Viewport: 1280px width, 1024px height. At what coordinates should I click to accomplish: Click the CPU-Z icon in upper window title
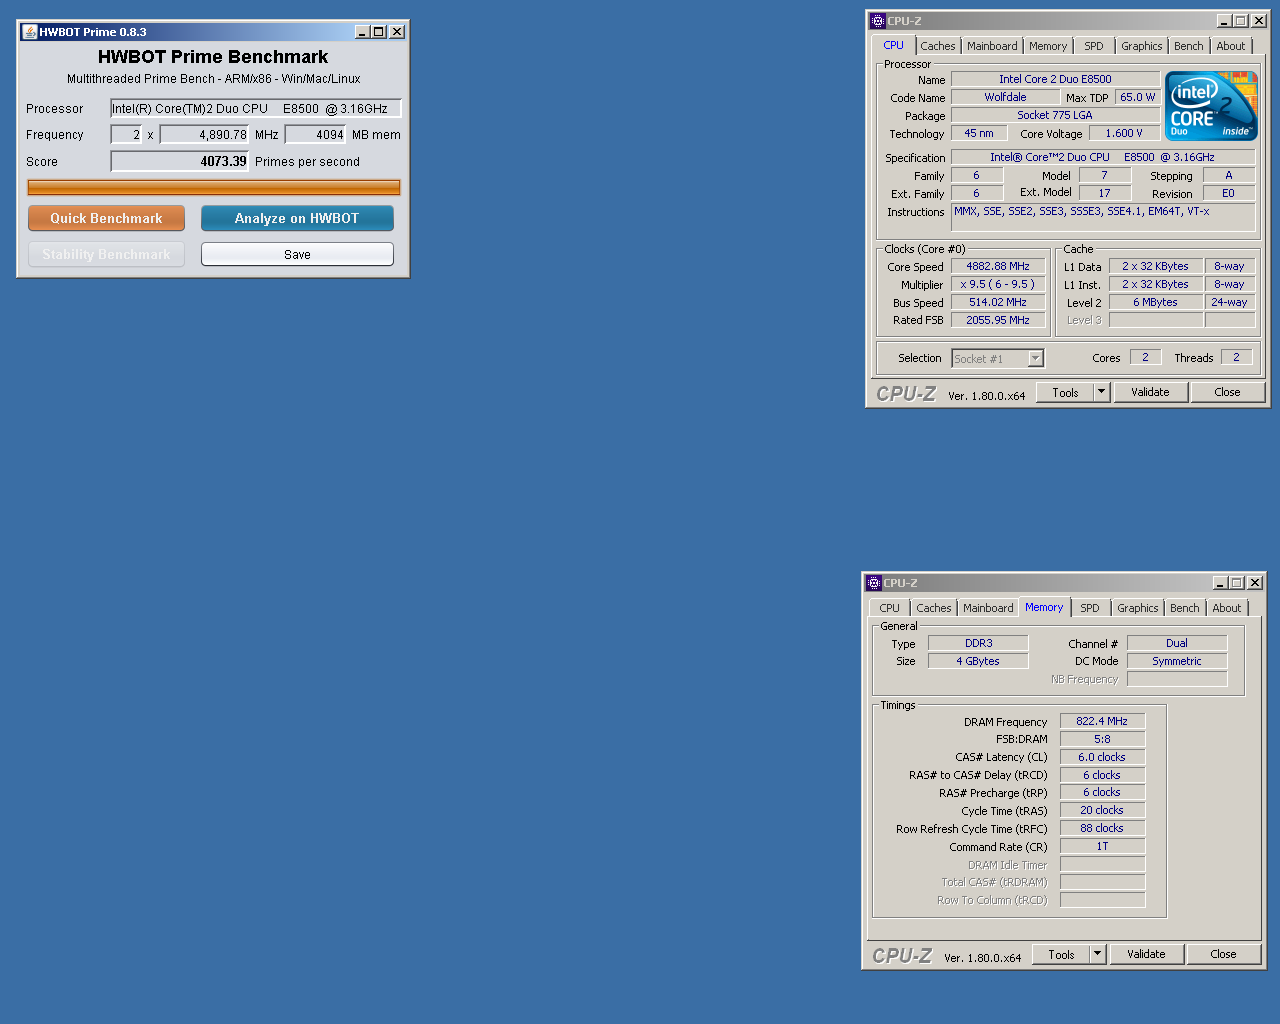pos(877,21)
